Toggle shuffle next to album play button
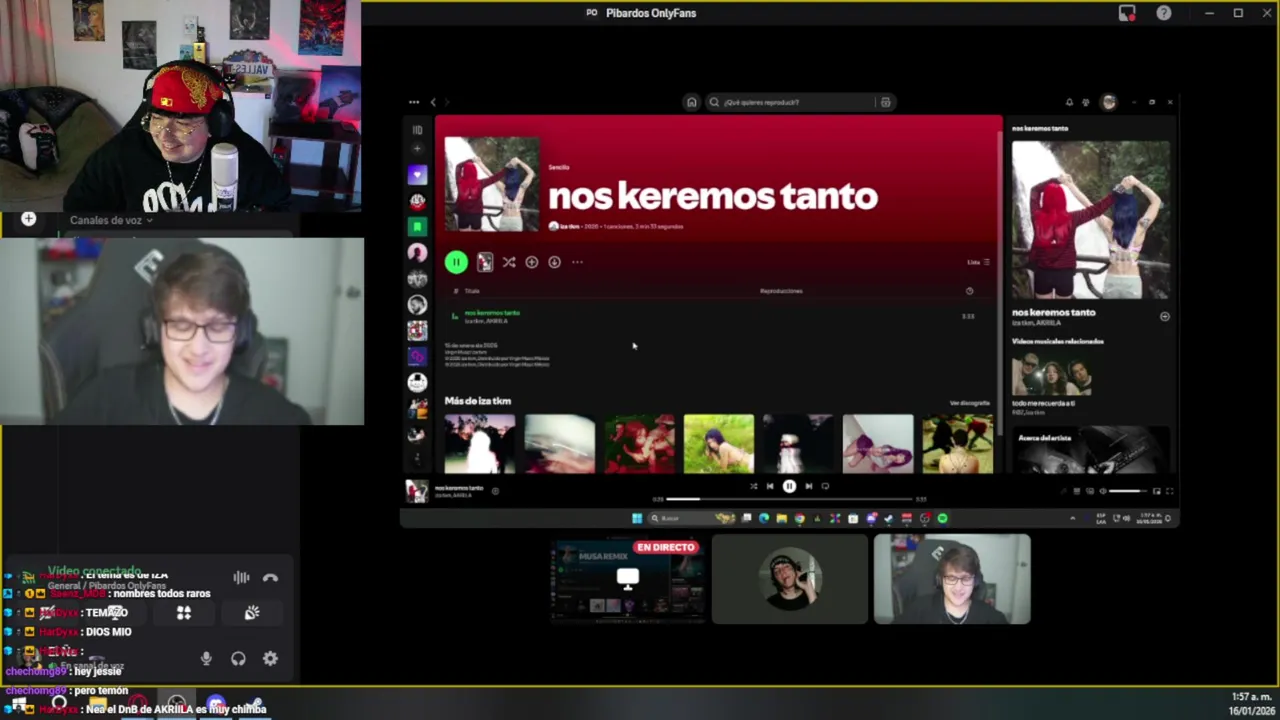The width and height of the screenshot is (1280, 720). 509,262
